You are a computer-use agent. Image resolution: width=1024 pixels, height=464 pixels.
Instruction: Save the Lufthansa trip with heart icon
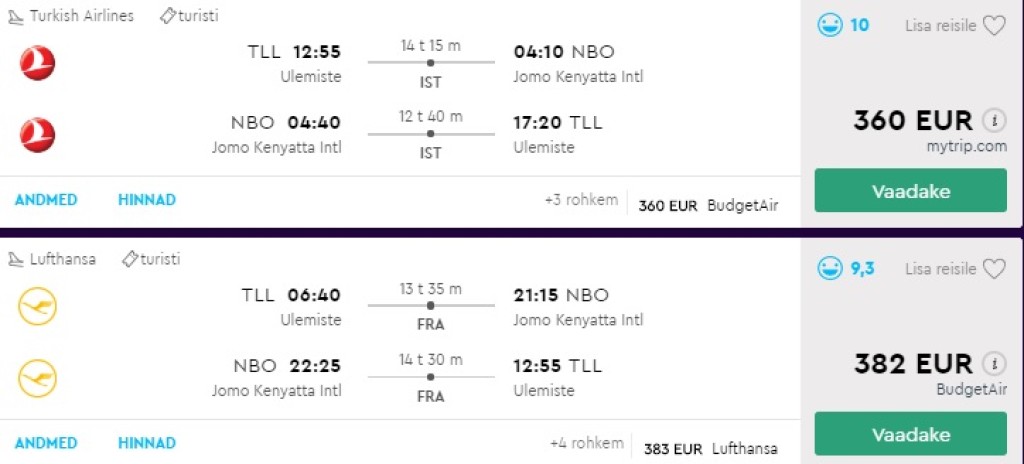click(x=994, y=269)
